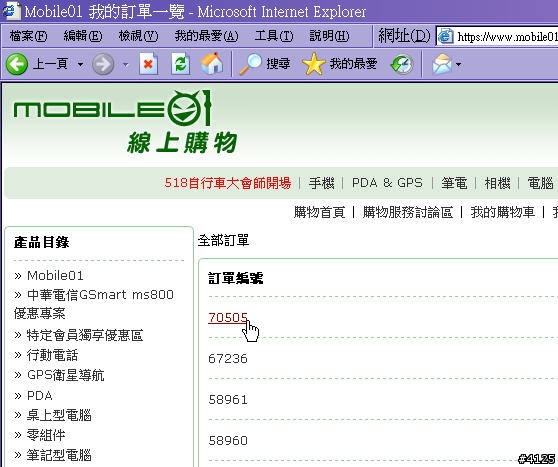Stop page loading with red X icon
The width and height of the screenshot is (558, 467).
(148, 64)
